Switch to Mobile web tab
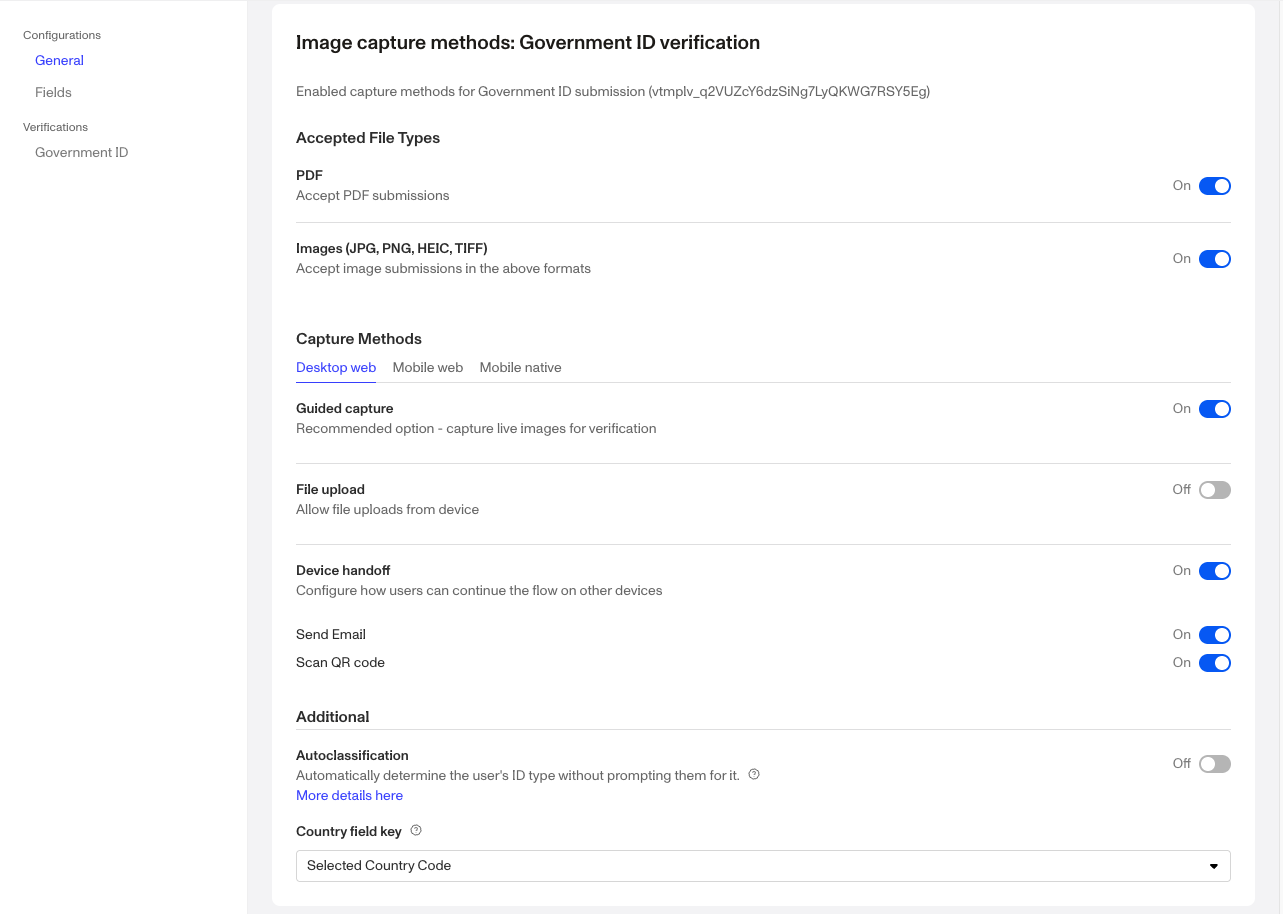Viewport: 1283px width, 914px height. click(427, 368)
